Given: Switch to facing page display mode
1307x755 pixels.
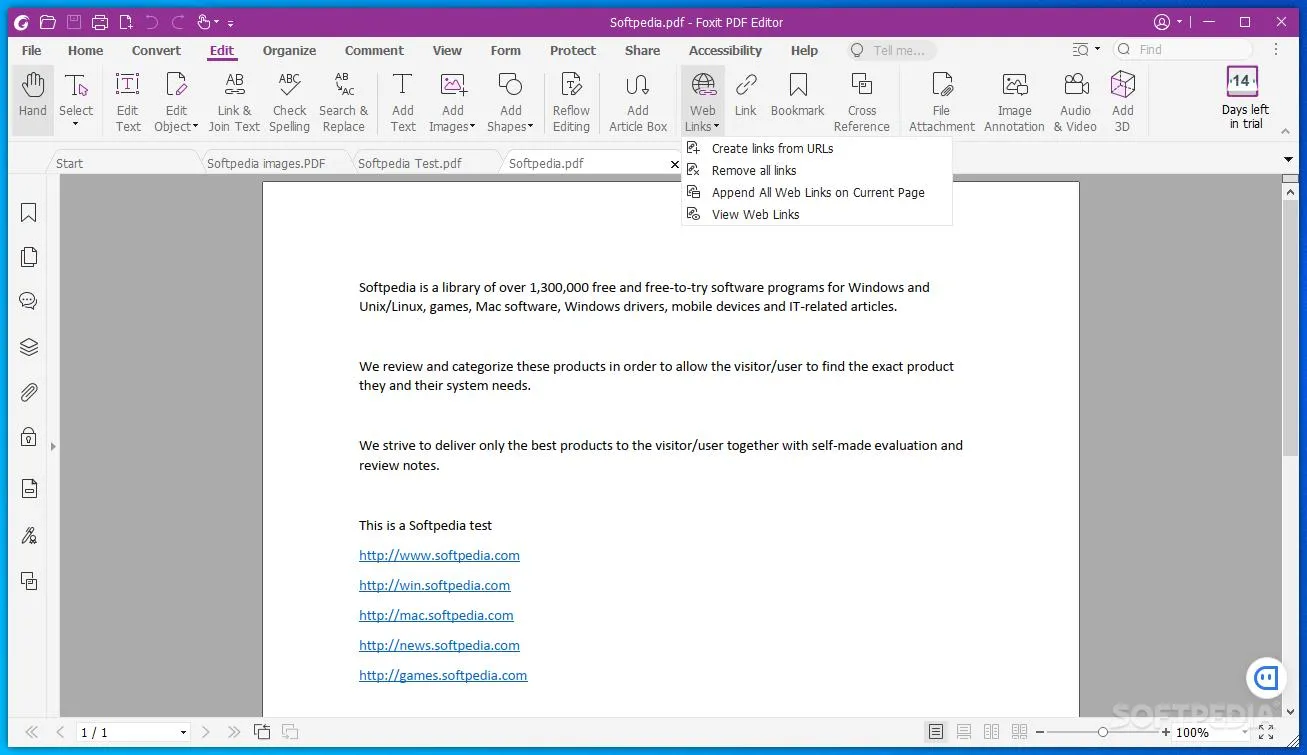Looking at the screenshot, I should pyautogui.click(x=991, y=731).
